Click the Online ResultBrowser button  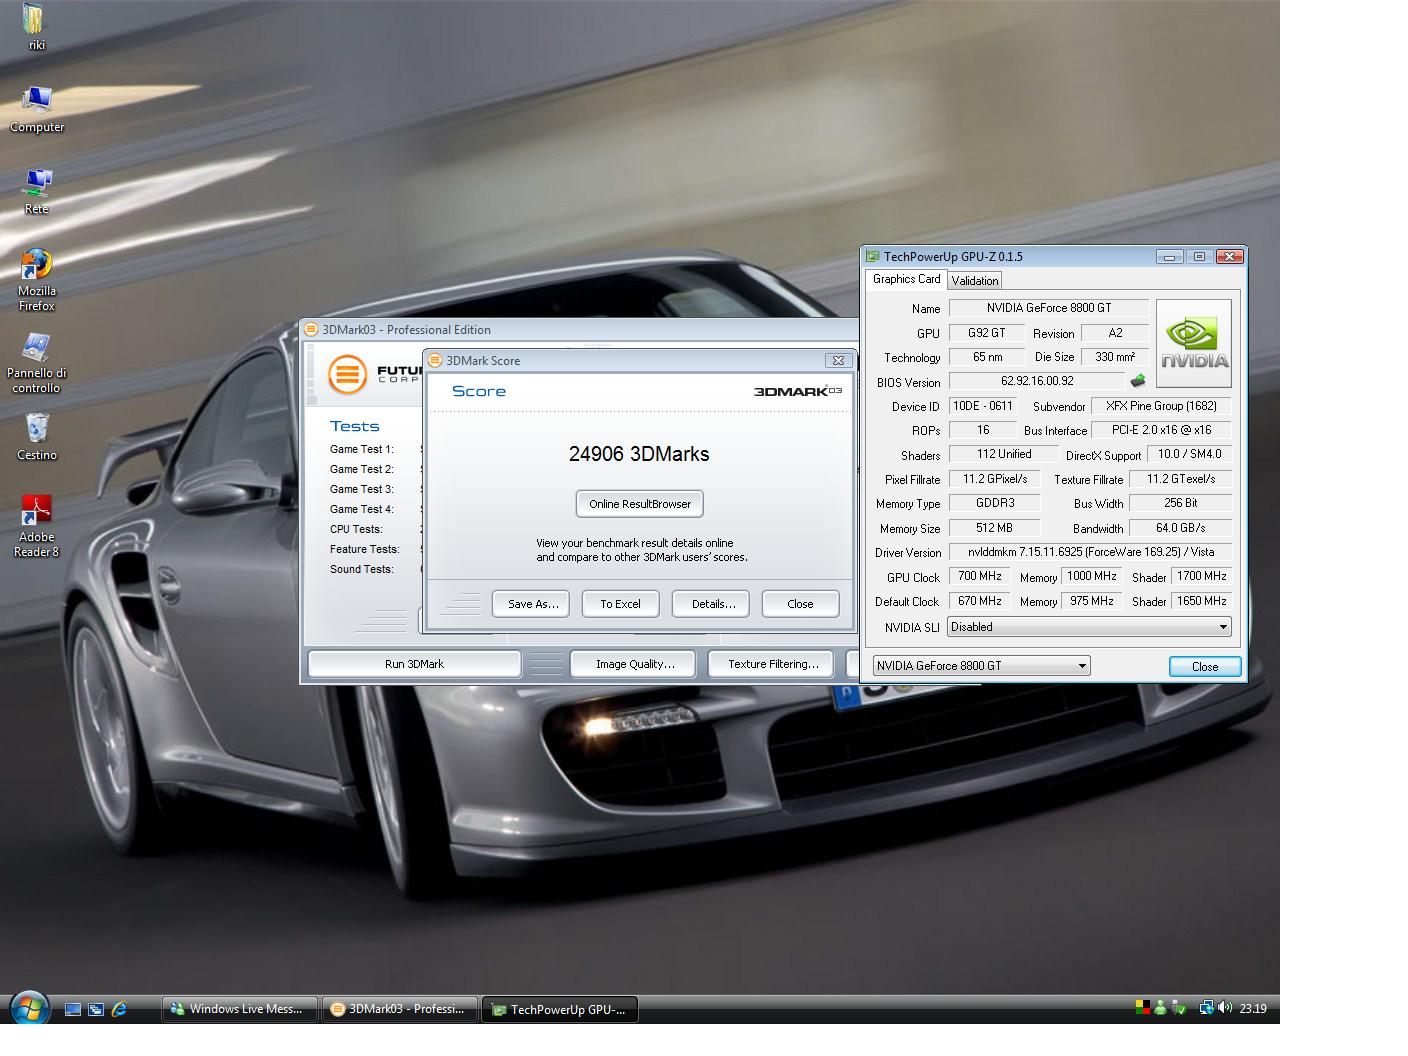(x=640, y=504)
